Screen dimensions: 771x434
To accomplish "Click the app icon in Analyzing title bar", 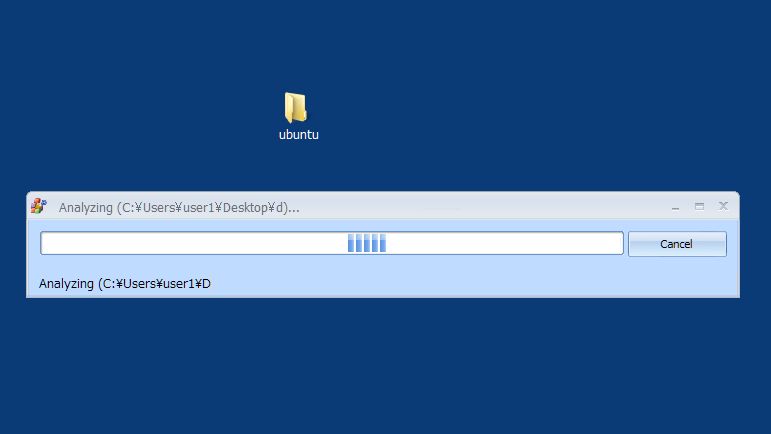I will 39,206.
